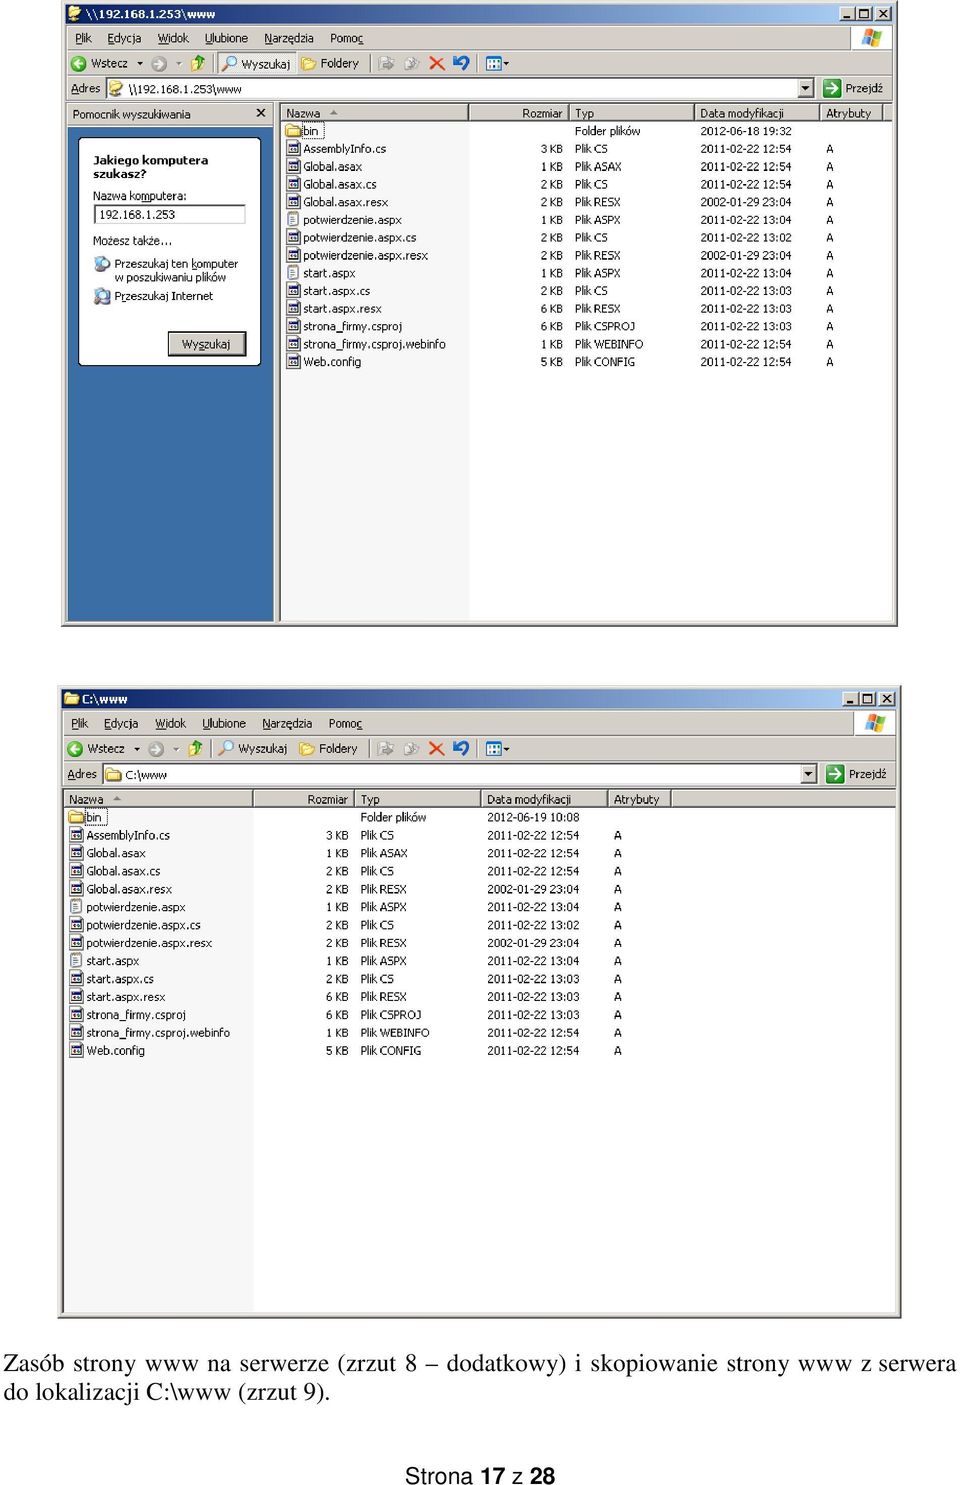
Task: Click Copy To icon in network window
Action: pos(411,63)
